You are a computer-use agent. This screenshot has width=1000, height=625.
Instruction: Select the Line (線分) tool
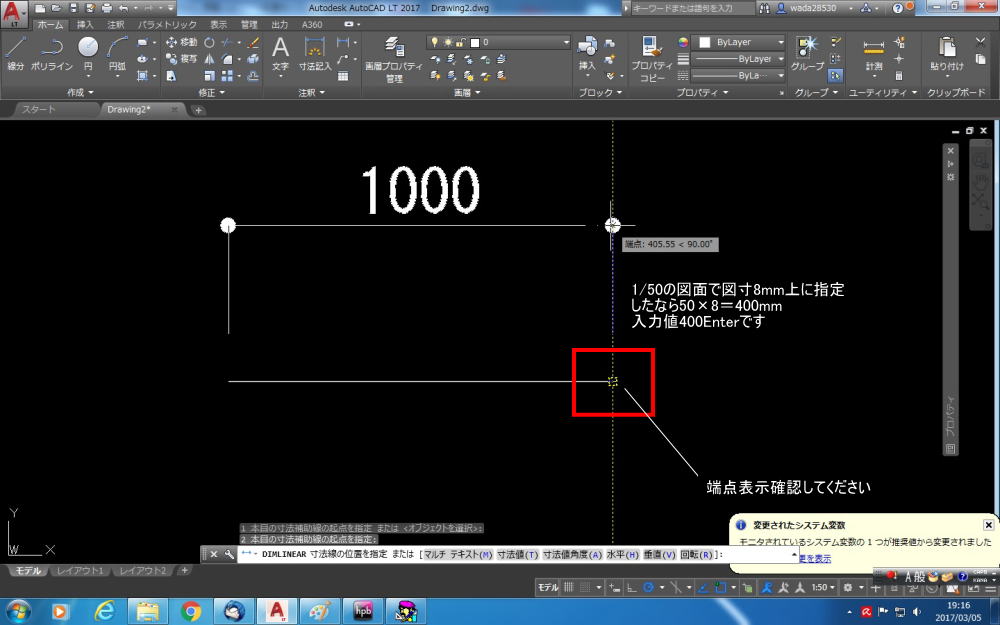click(x=15, y=53)
